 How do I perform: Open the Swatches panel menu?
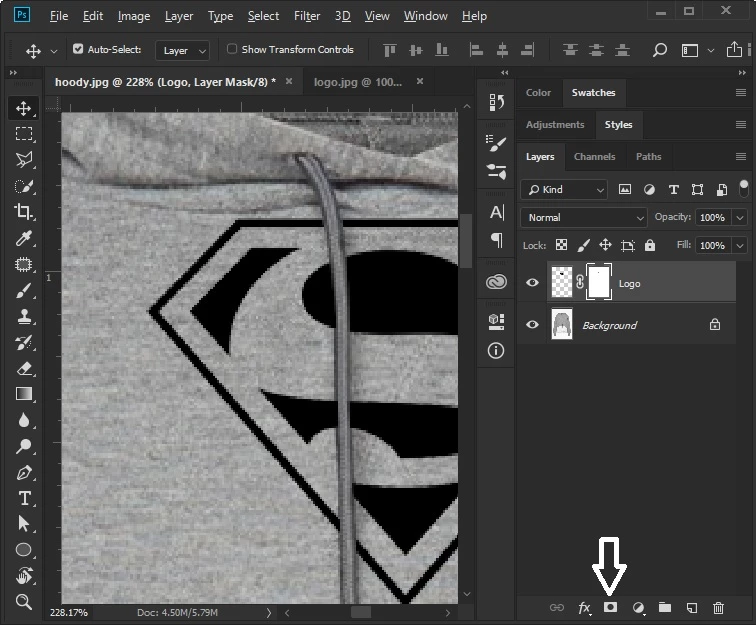click(741, 93)
